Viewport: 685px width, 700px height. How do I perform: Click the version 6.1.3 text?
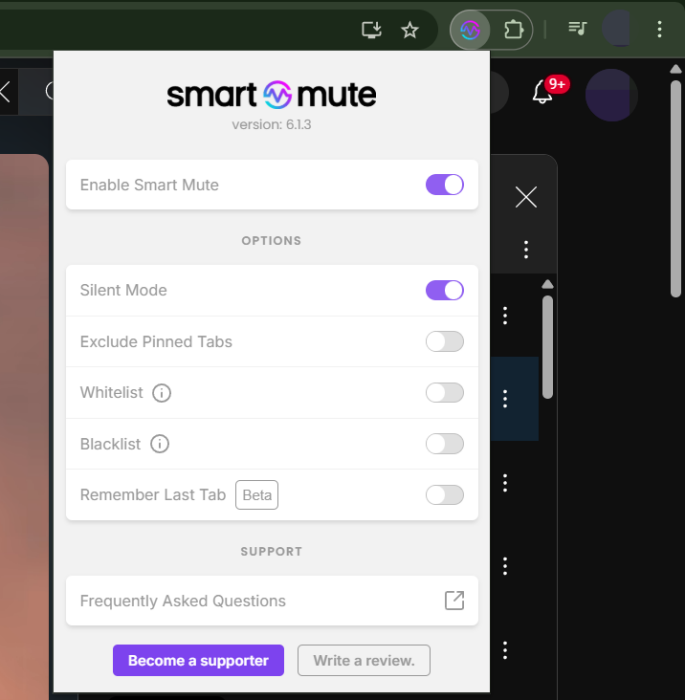click(x=271, y=125)
